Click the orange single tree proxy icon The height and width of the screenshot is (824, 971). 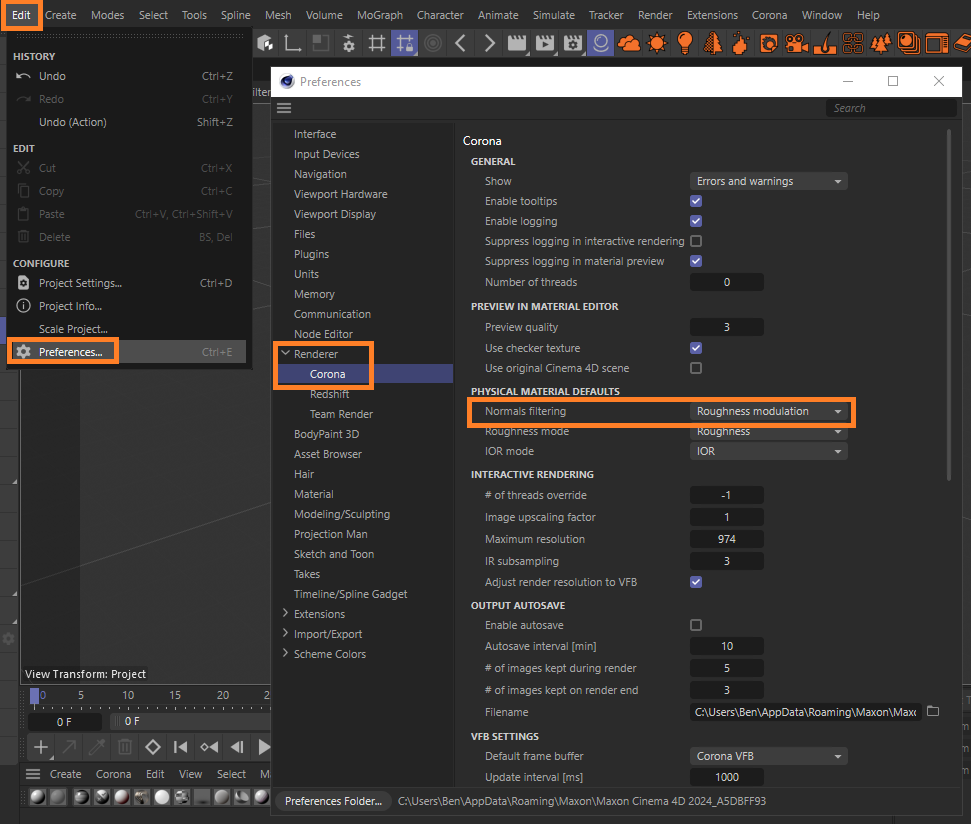(x=713, y=43)
